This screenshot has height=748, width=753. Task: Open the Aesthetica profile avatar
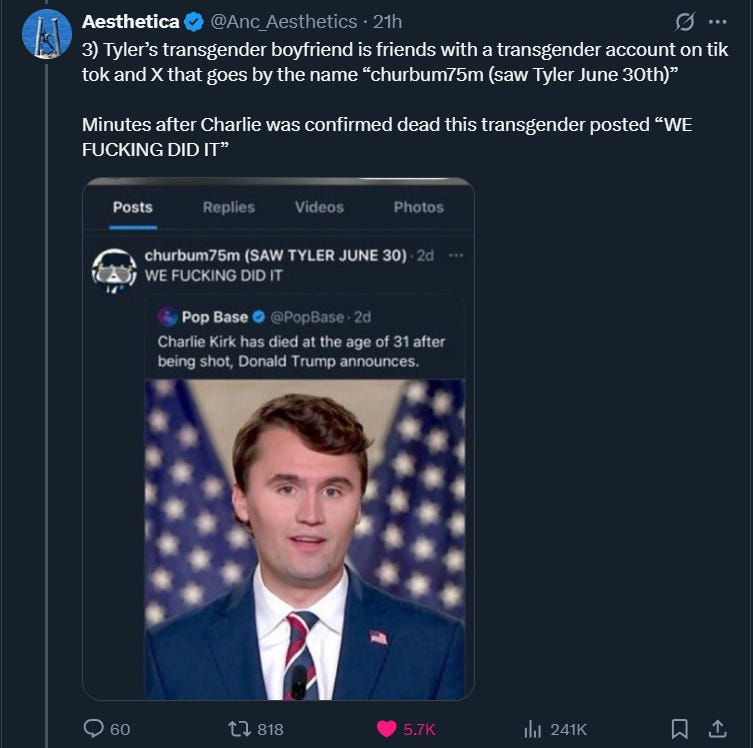point(47,34)
